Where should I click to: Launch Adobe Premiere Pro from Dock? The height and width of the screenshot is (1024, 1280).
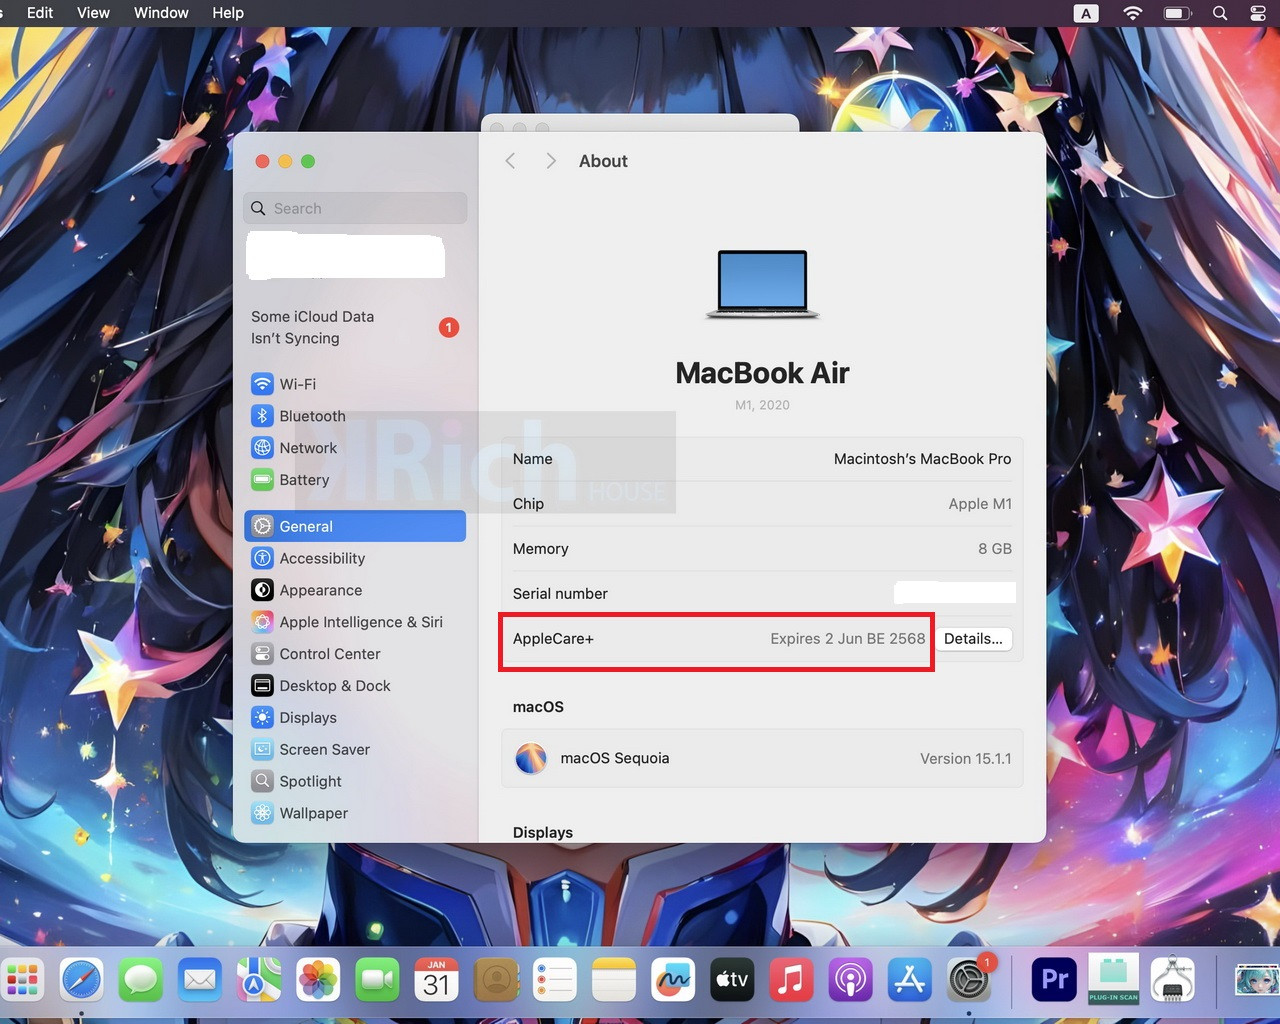point(1055,980)
